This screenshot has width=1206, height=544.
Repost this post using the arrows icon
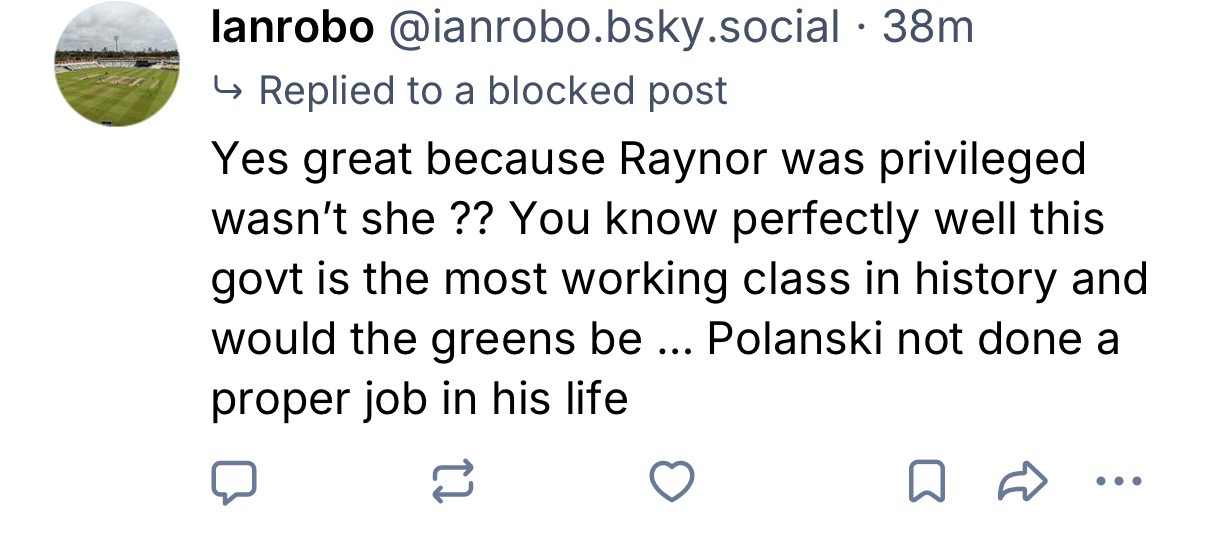(452, 484)
